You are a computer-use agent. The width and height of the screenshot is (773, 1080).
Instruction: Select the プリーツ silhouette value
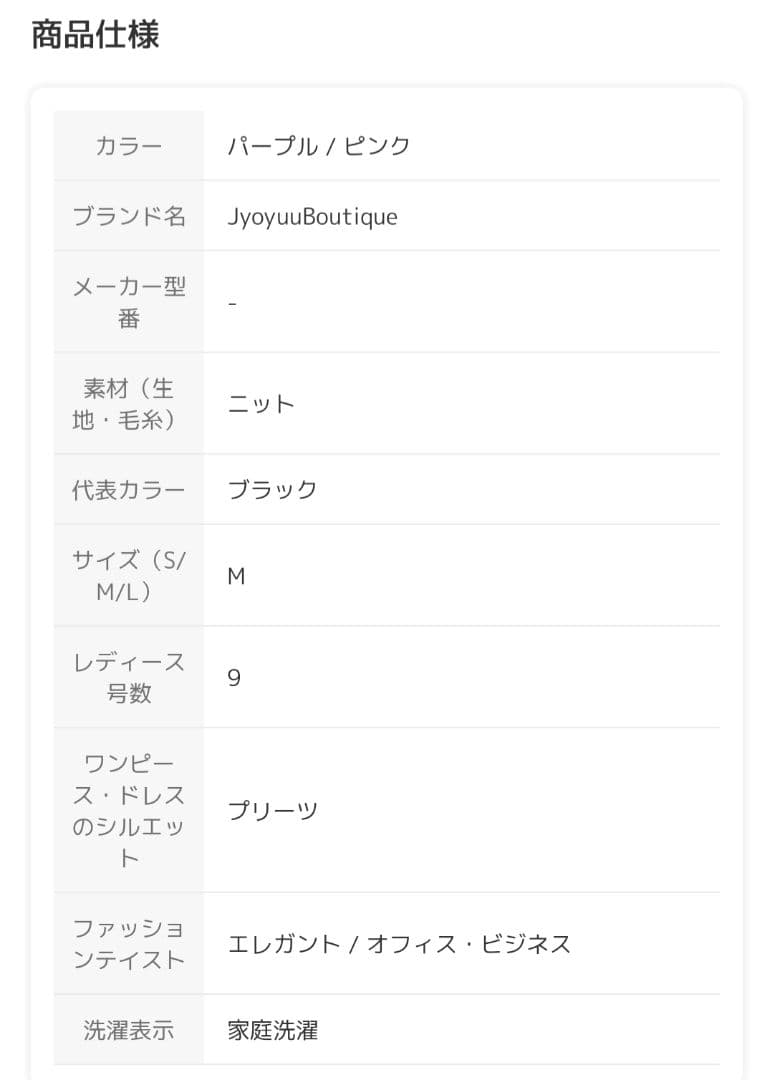coord(272,811)
